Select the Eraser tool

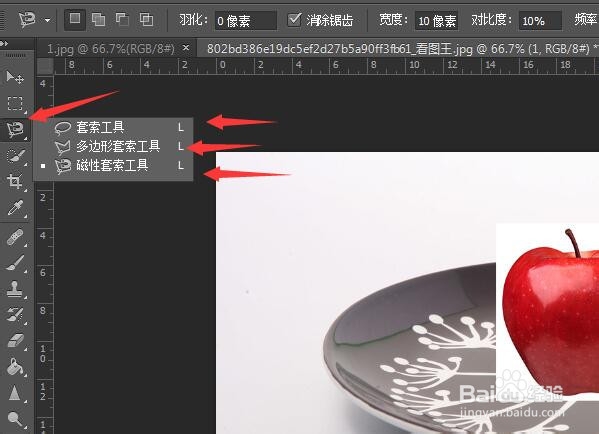[x=15, y=340]
